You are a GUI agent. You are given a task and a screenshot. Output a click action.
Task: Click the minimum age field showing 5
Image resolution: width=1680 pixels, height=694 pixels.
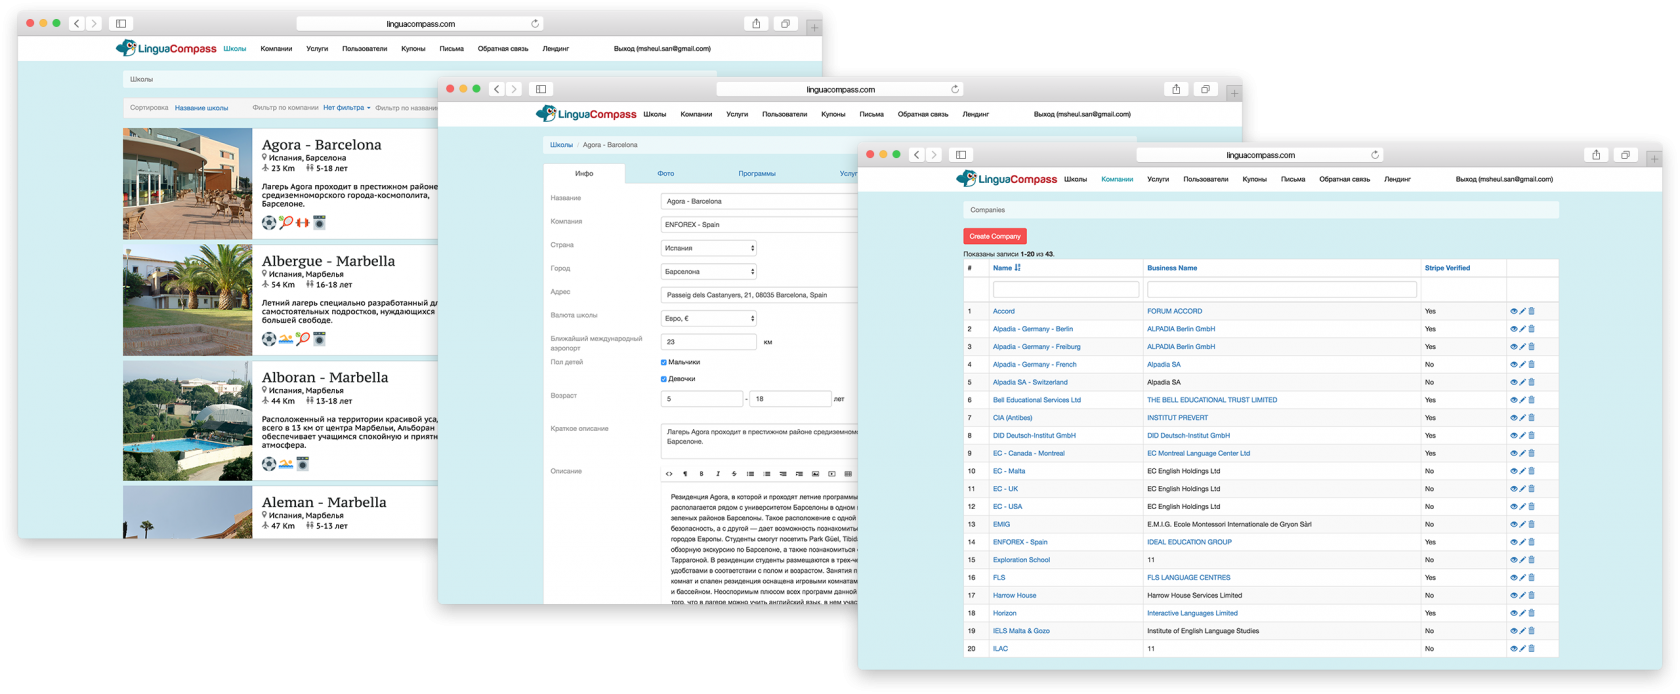pyautogui.click(x=702, y=399)
